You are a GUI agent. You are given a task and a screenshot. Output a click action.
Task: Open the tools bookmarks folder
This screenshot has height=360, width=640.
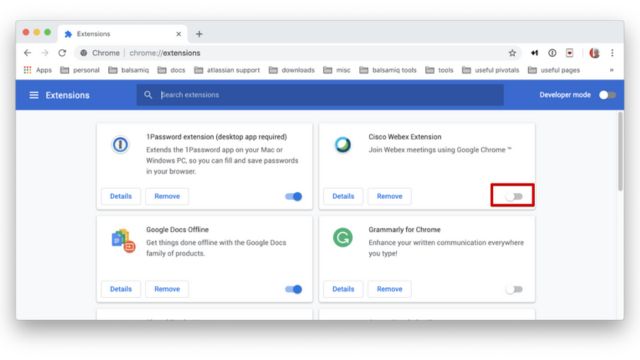[439, 70]
